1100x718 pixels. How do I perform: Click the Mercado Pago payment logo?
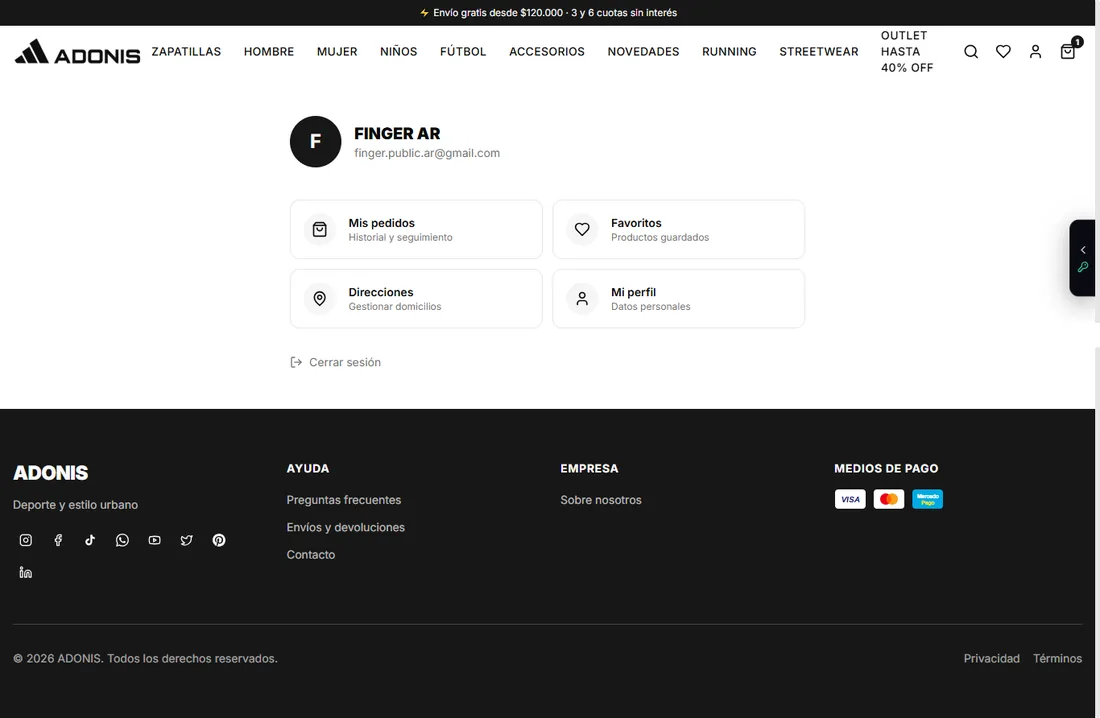pyautogui.click(x=927, y=499)
